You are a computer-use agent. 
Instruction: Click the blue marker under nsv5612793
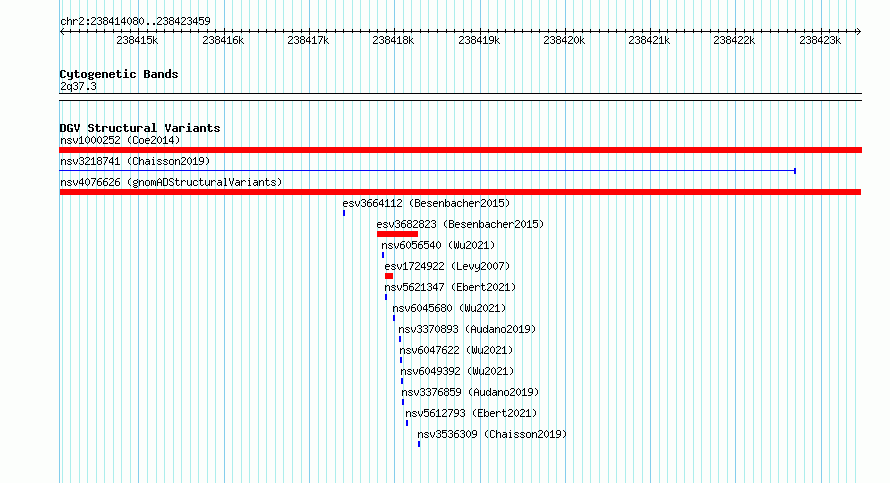pos(406,423)
